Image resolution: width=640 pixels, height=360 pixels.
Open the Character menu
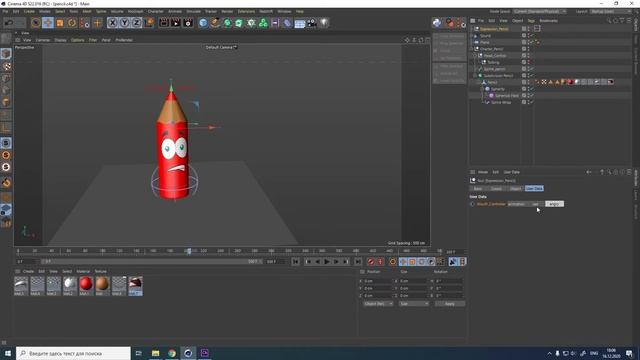156,11
